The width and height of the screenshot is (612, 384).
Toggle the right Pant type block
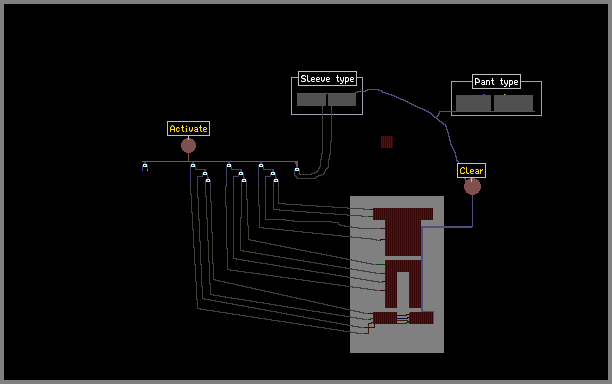click(x=513, y=103)
